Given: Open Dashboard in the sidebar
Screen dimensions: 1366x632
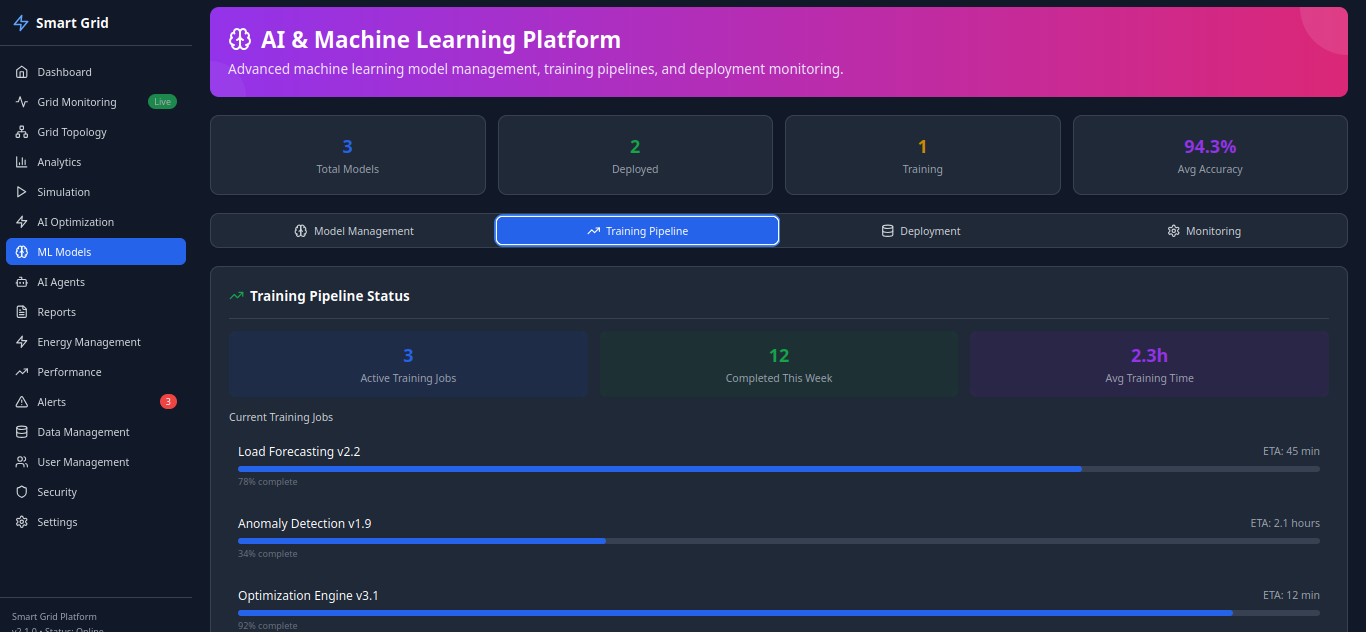Looking at the screenshot, I should click(96, 72).
